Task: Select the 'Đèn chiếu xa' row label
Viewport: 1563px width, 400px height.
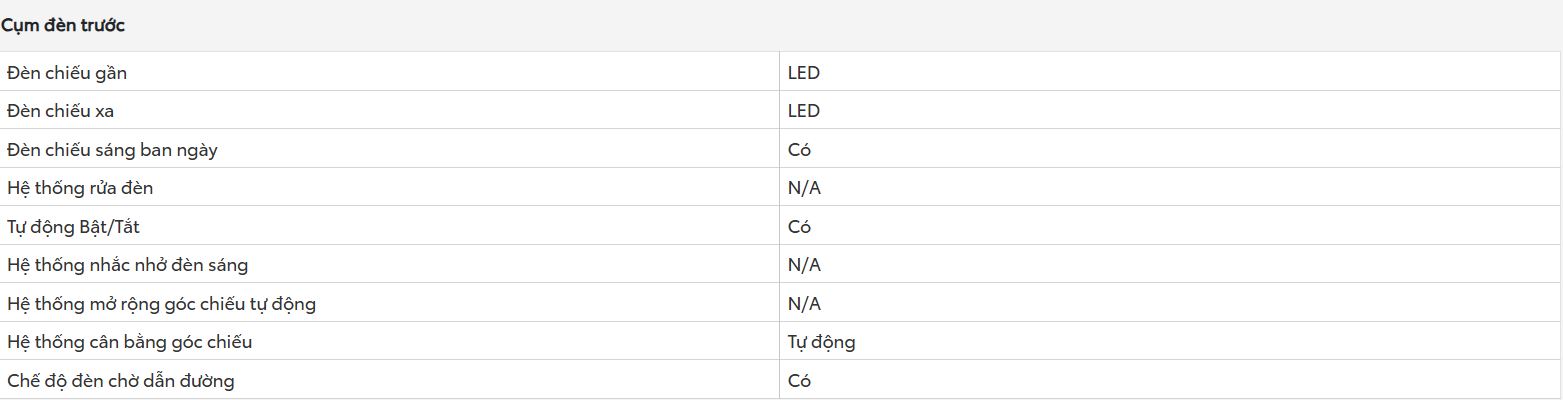Action: coord(60,111)
